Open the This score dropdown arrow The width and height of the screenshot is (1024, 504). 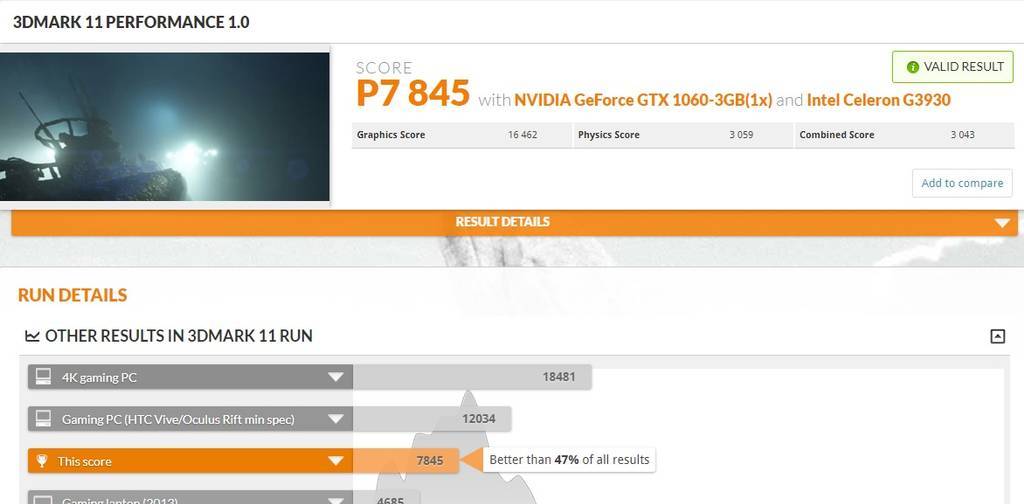pyautogui.click(x=336, y=461)
